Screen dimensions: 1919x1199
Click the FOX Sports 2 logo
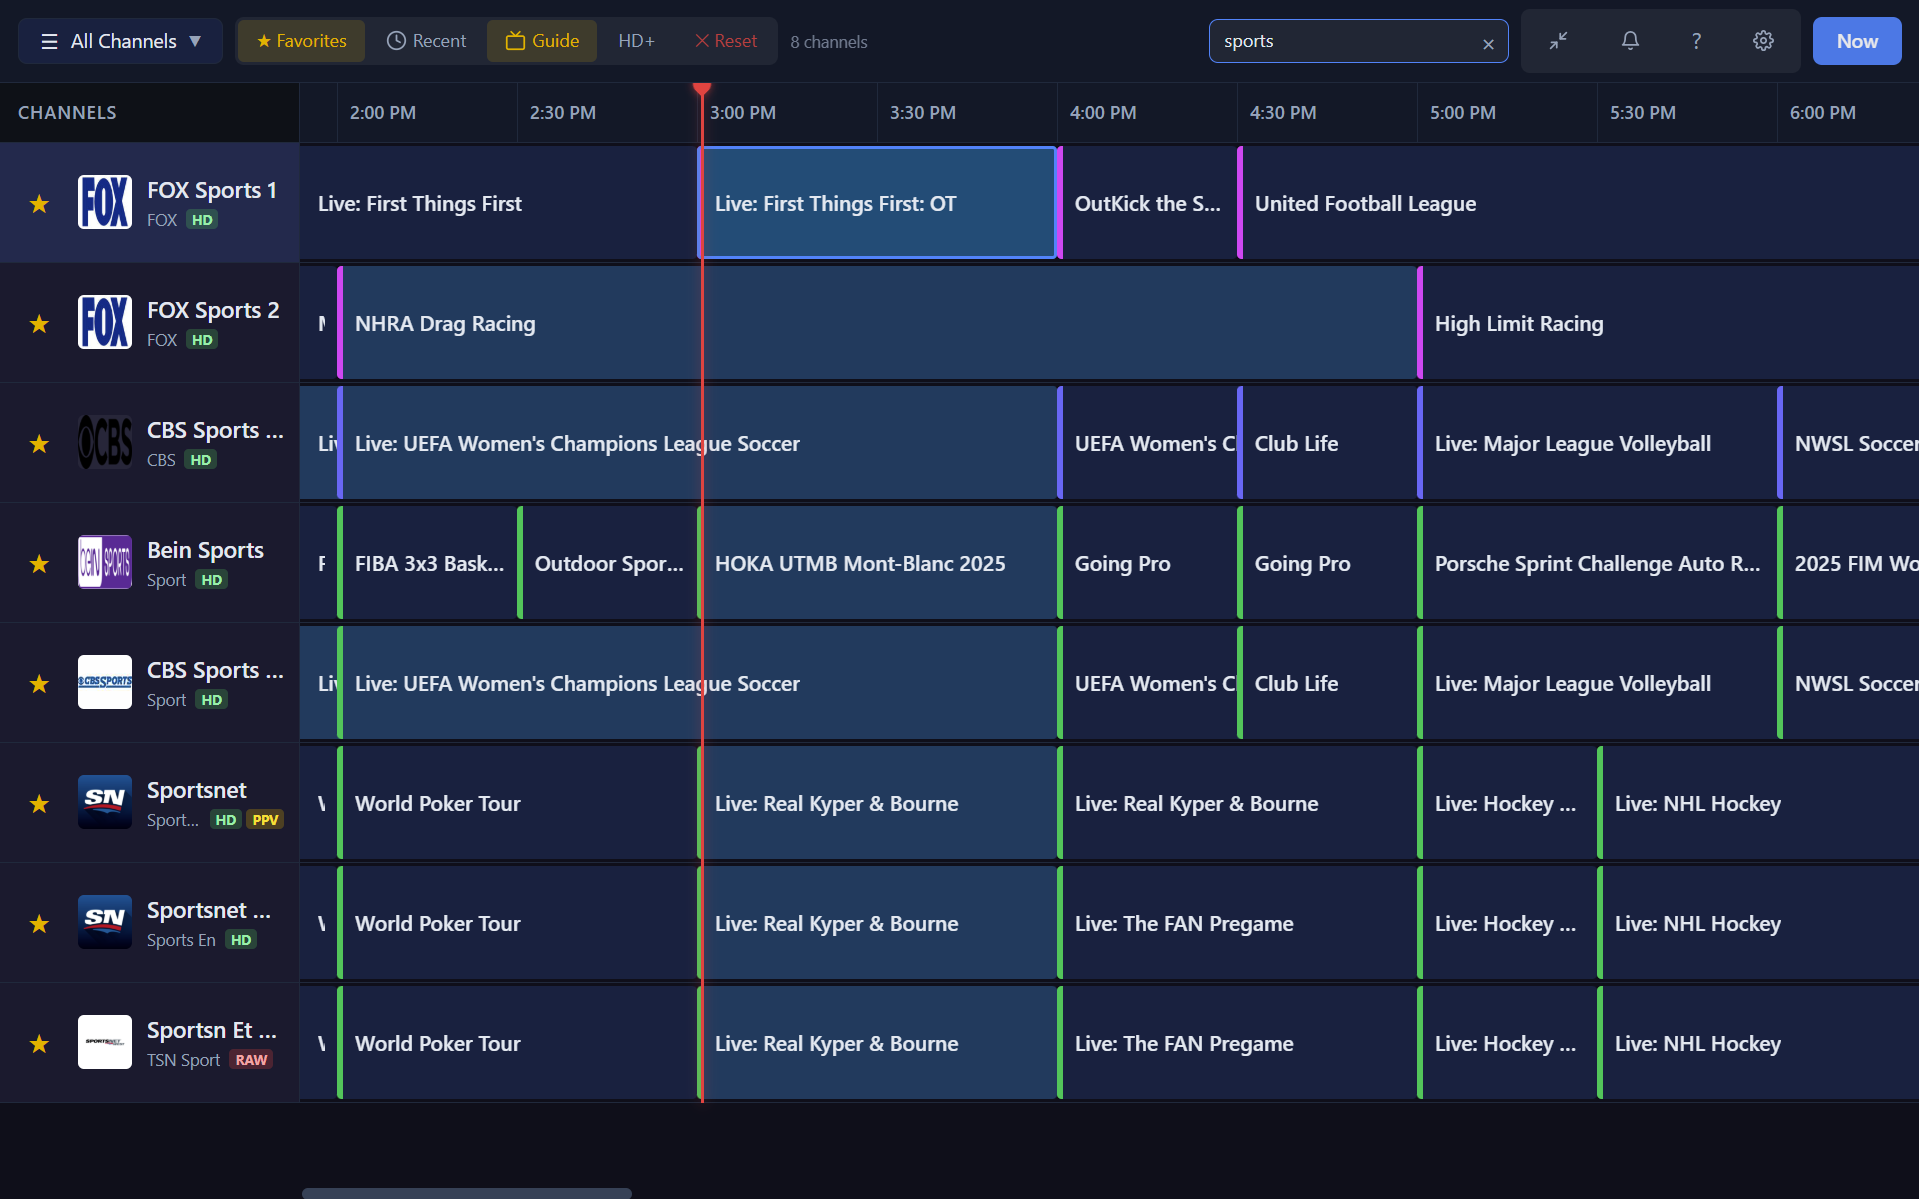point(105,322)
